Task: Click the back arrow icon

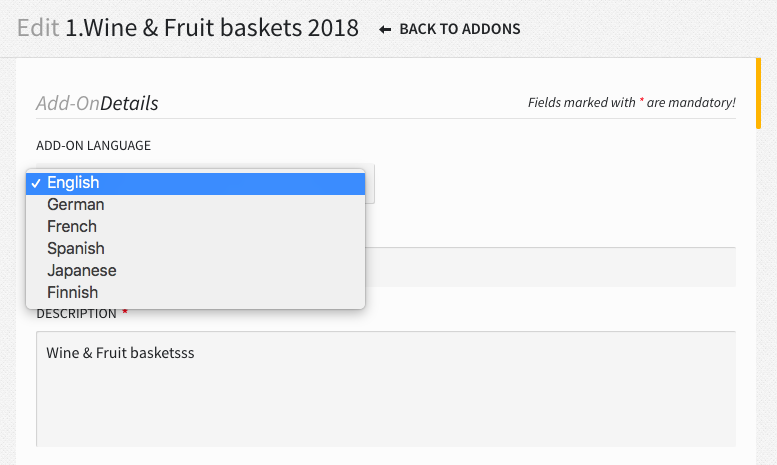Action: [x=385, y=29]
